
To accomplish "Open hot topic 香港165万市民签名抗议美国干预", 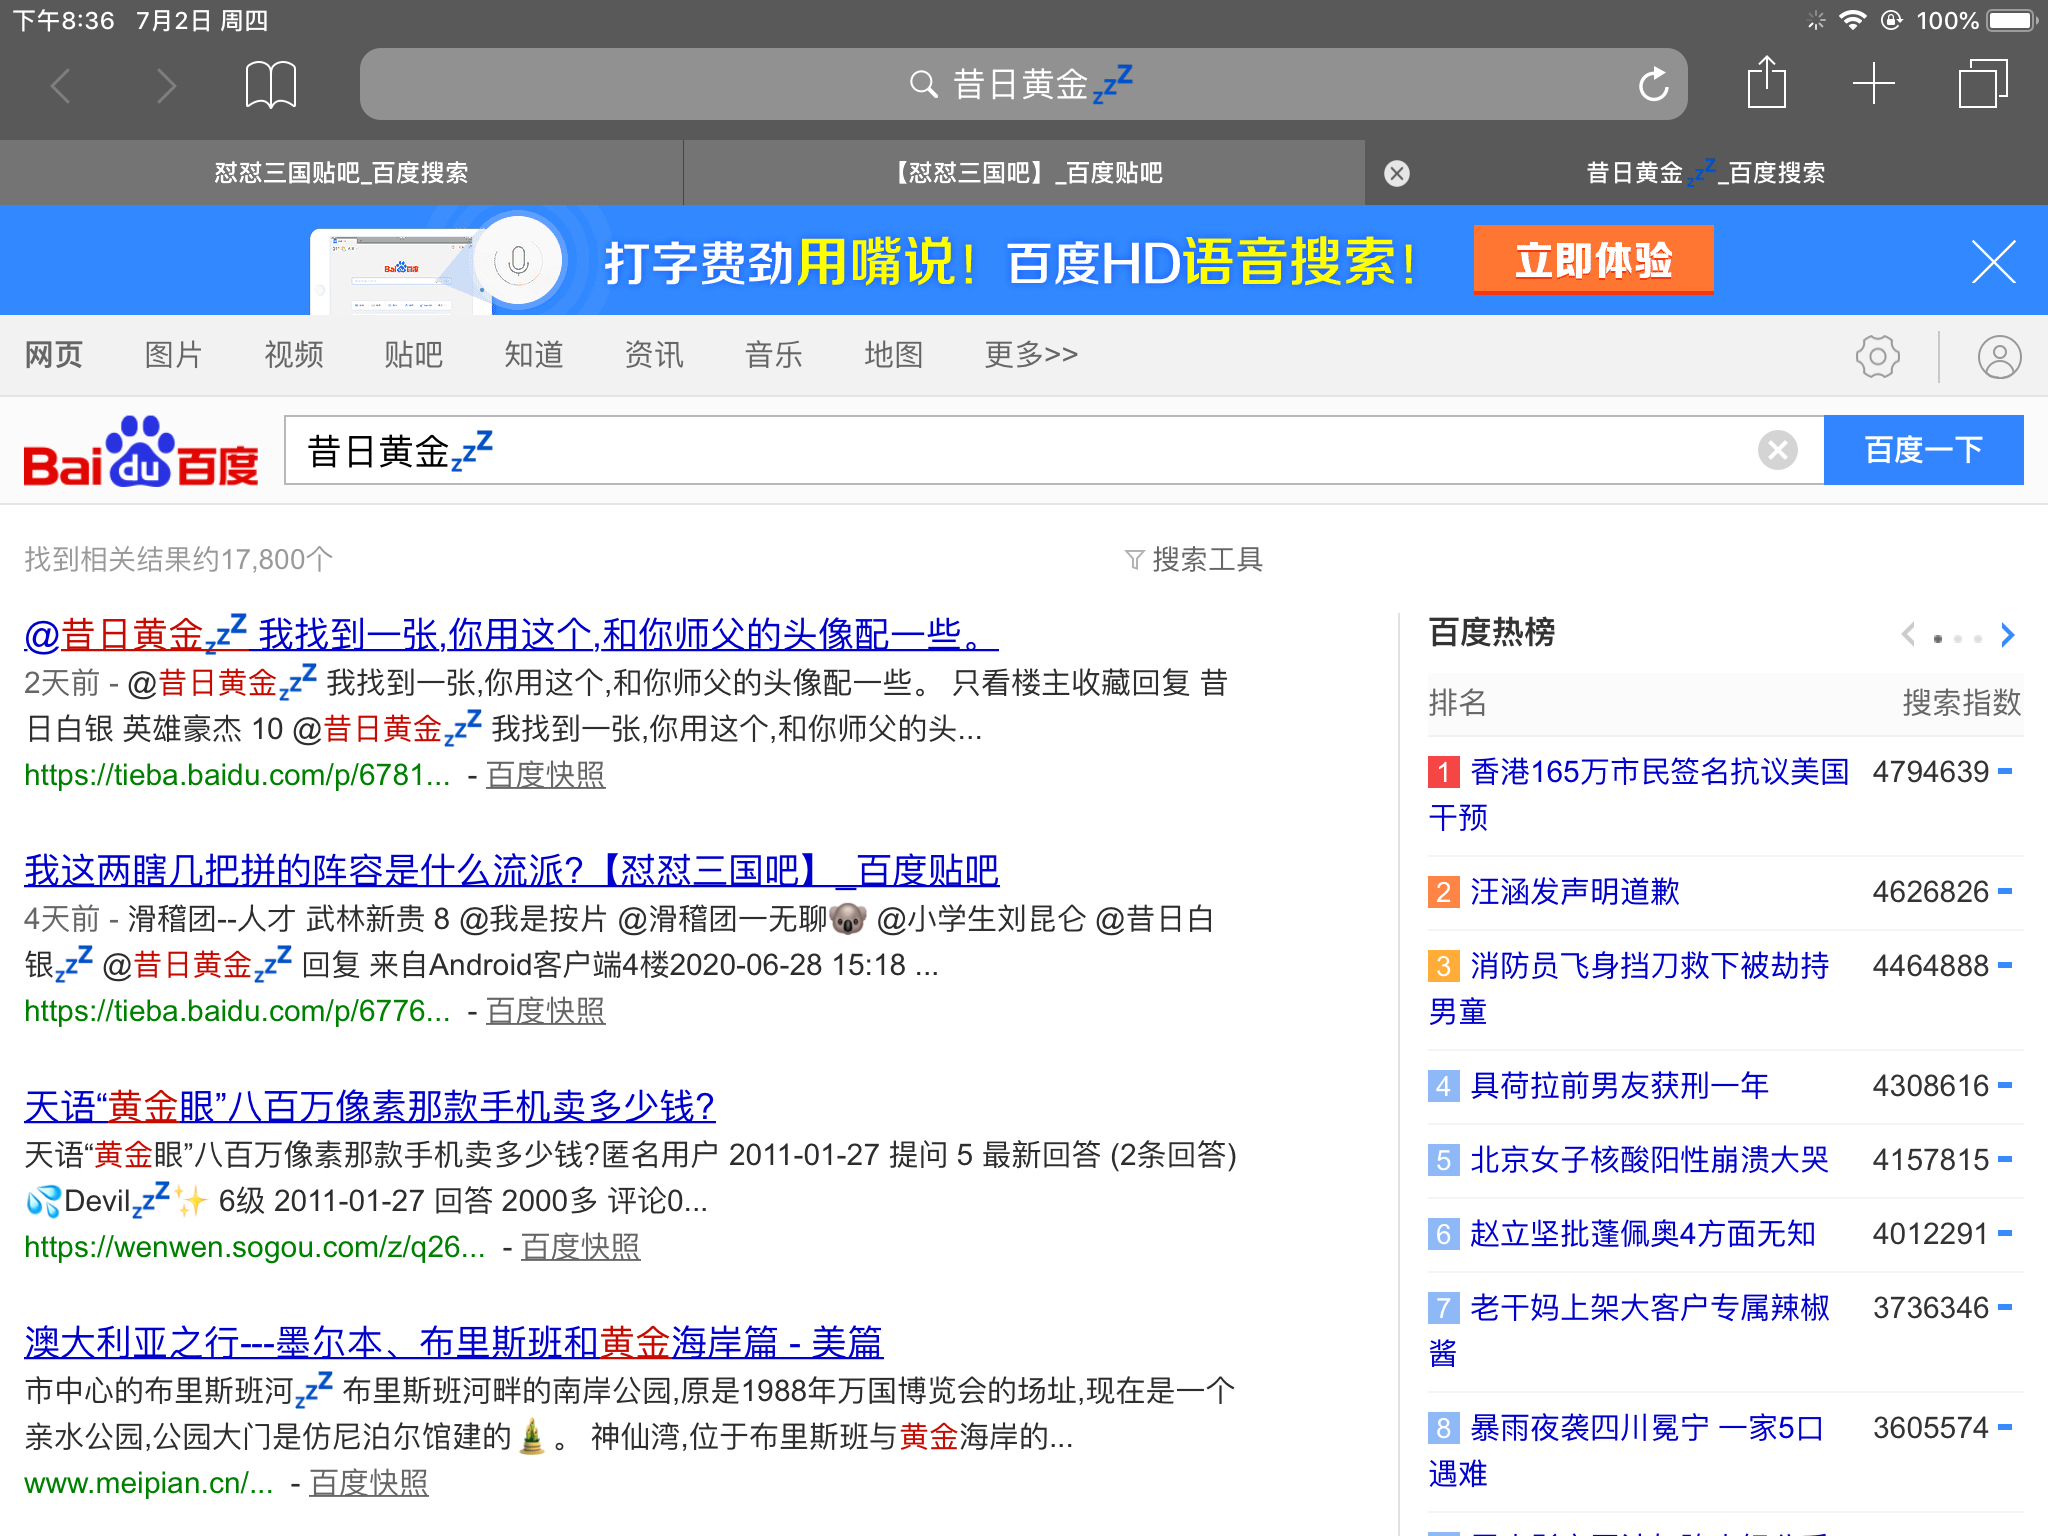I will 1639,794.
